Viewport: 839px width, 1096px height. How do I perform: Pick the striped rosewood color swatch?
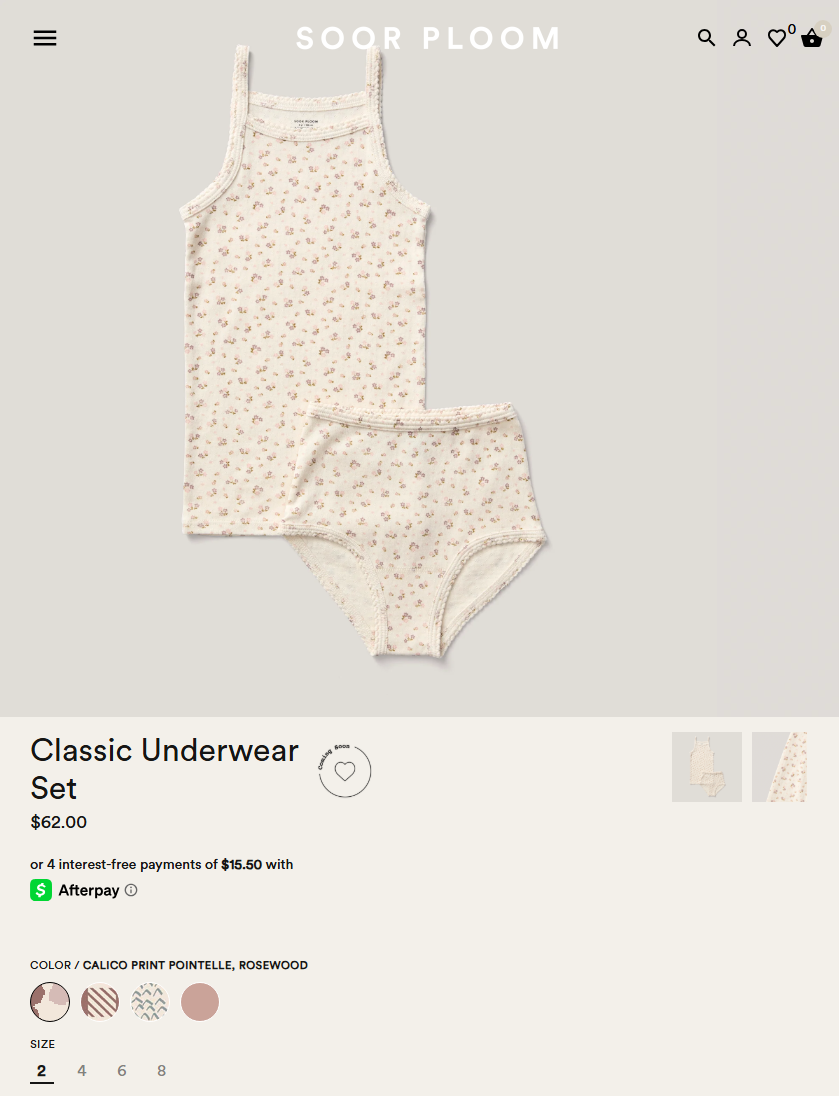coord(100,1002)
